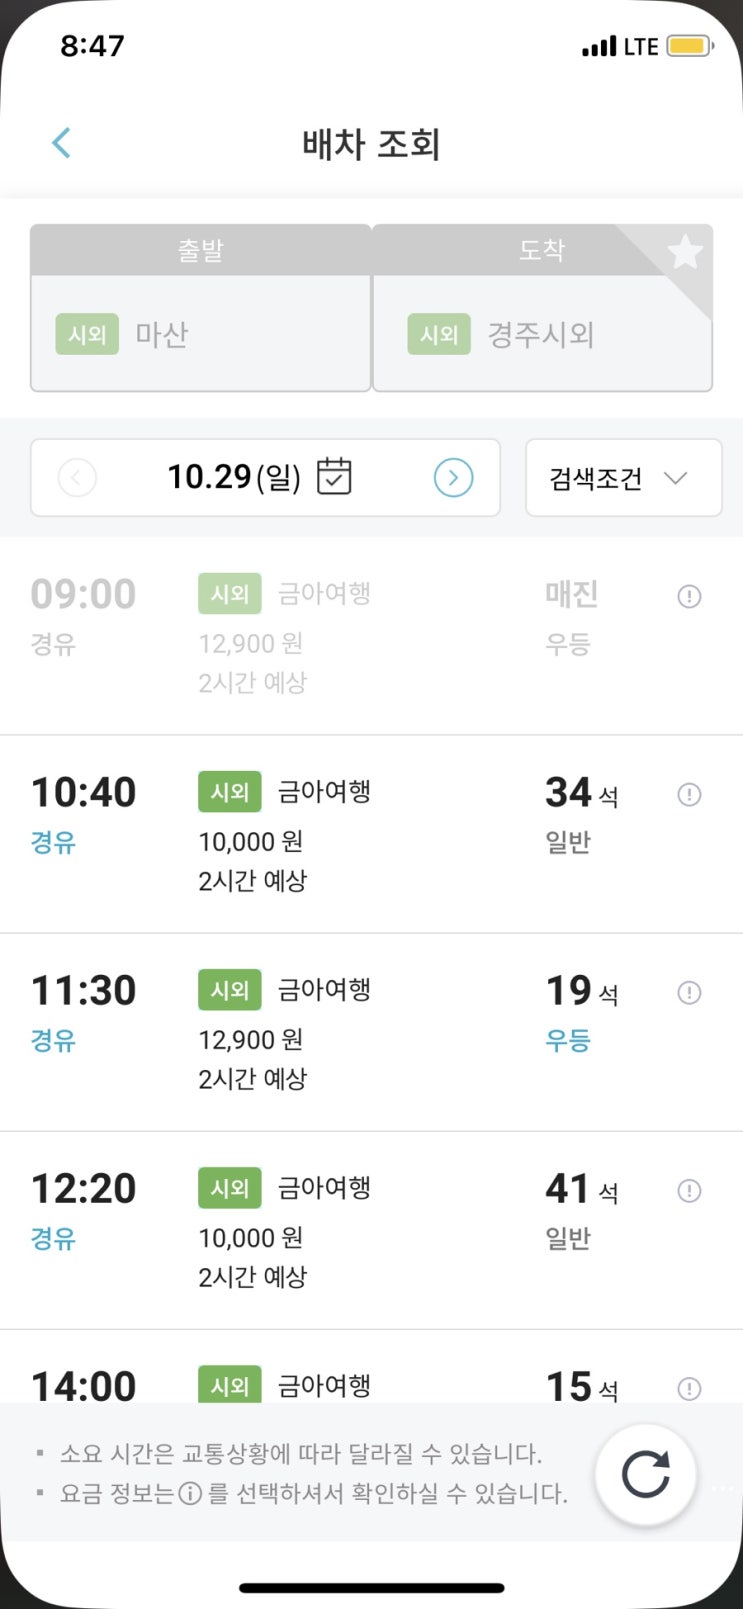Show fare info for the 09:00 bus

point(689,597)
